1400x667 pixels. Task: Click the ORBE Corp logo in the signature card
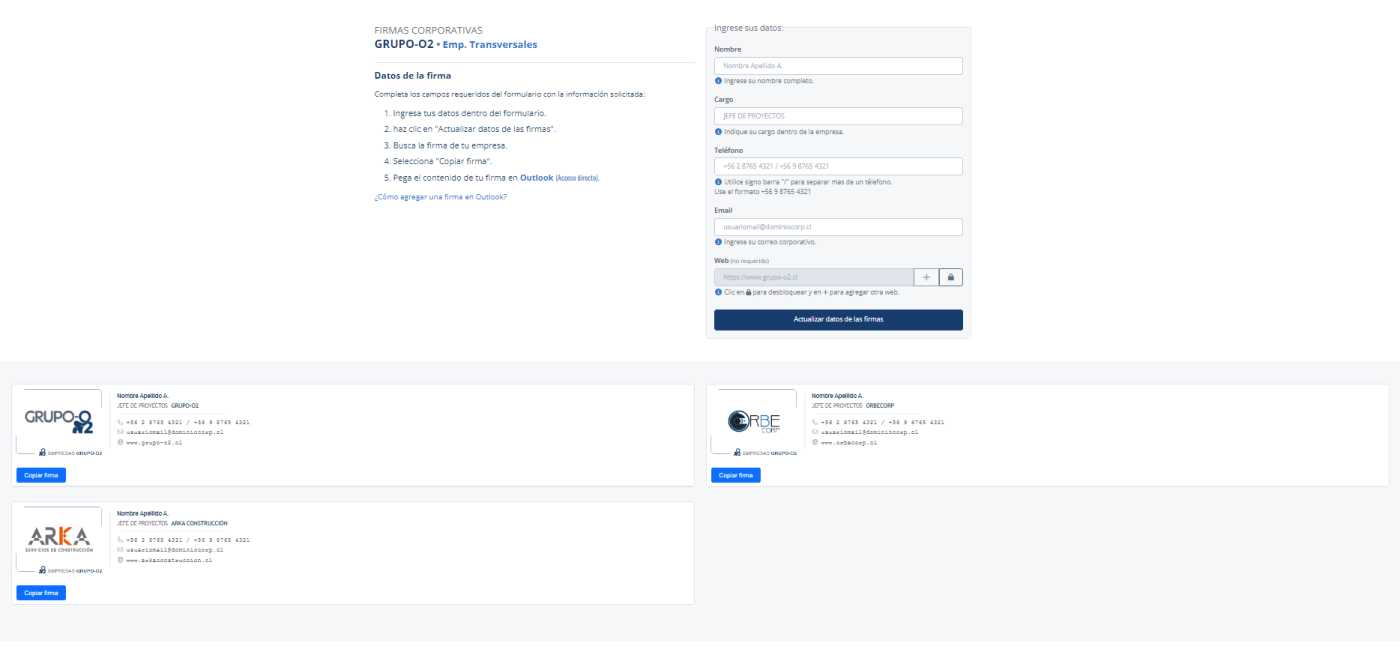(x=753, y=423)
